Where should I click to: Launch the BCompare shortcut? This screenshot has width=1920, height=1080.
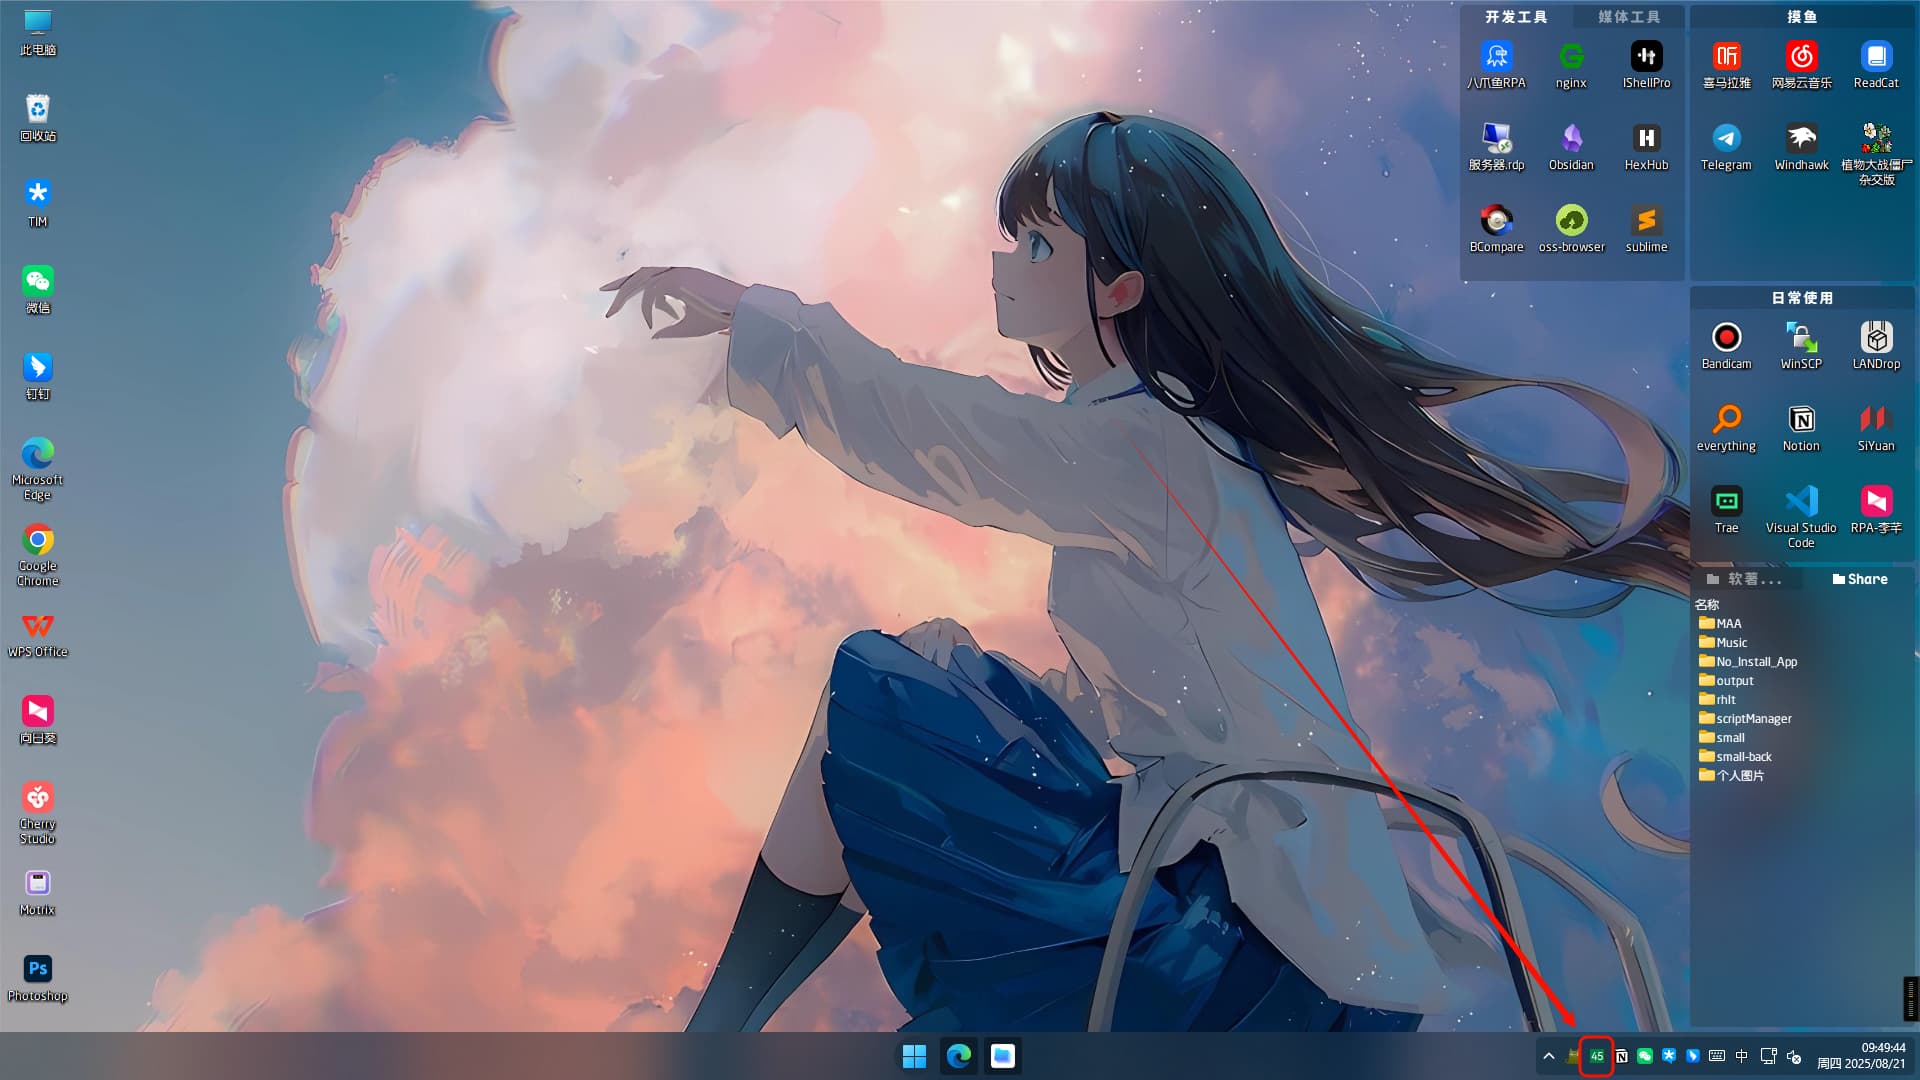pos(1496,228)
